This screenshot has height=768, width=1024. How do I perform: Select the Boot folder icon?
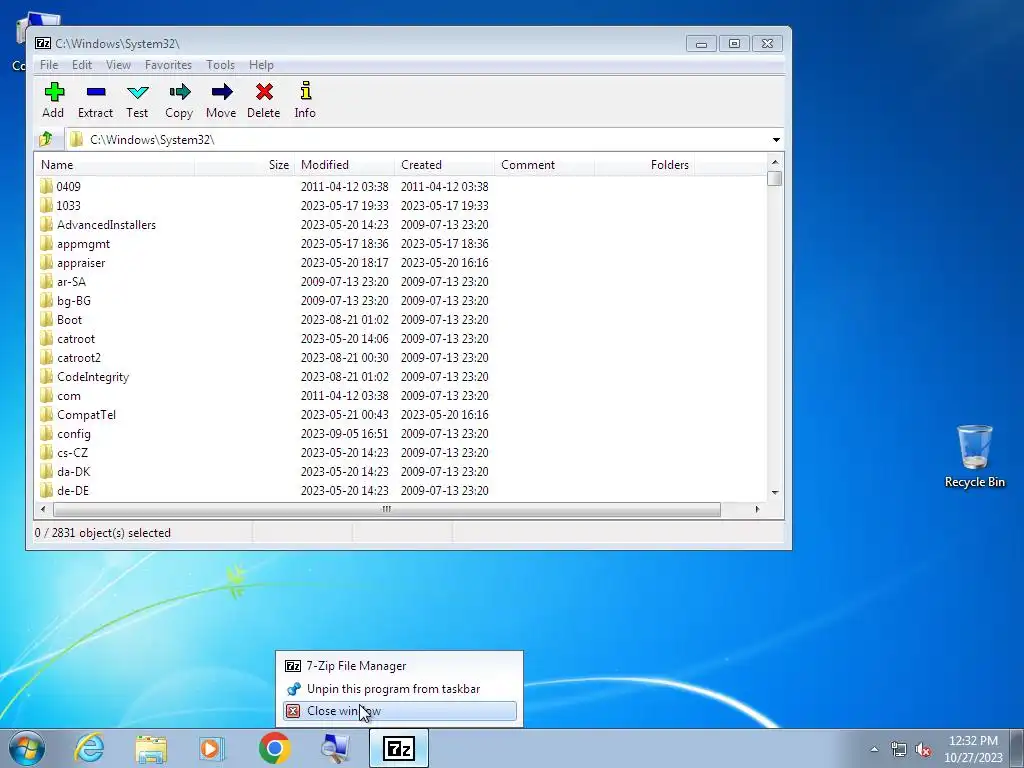46,319
